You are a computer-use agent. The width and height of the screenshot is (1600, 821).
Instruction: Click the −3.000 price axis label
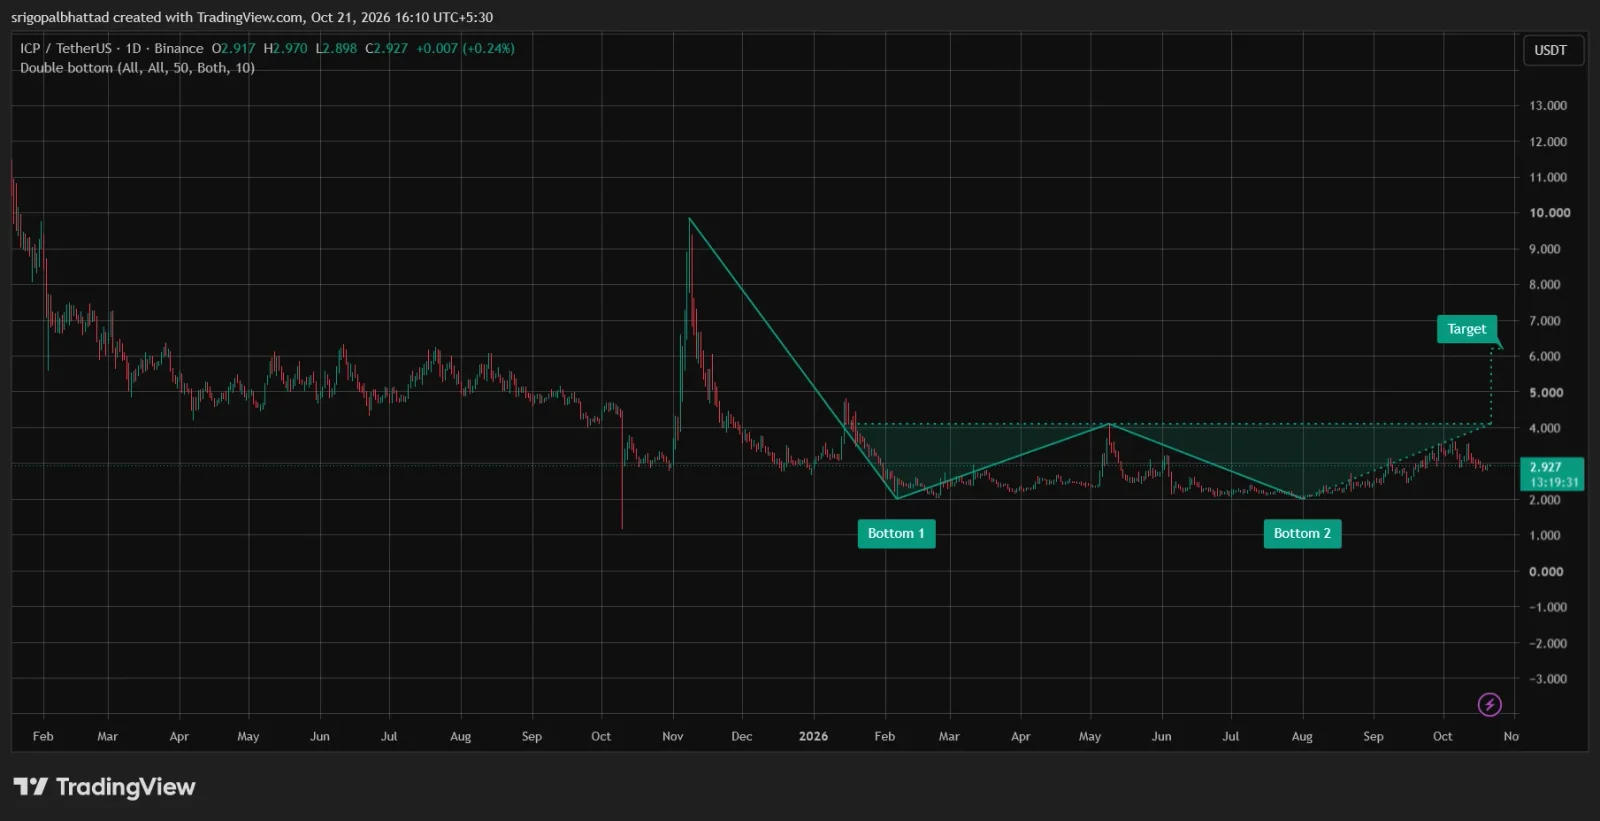pos(1548,679)
